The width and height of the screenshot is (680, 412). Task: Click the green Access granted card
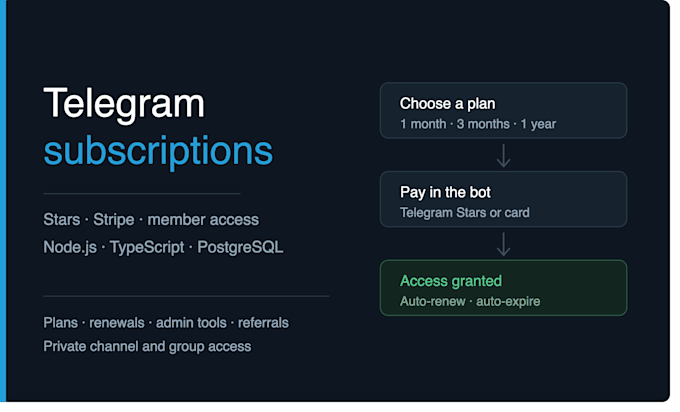pos(503,288)
